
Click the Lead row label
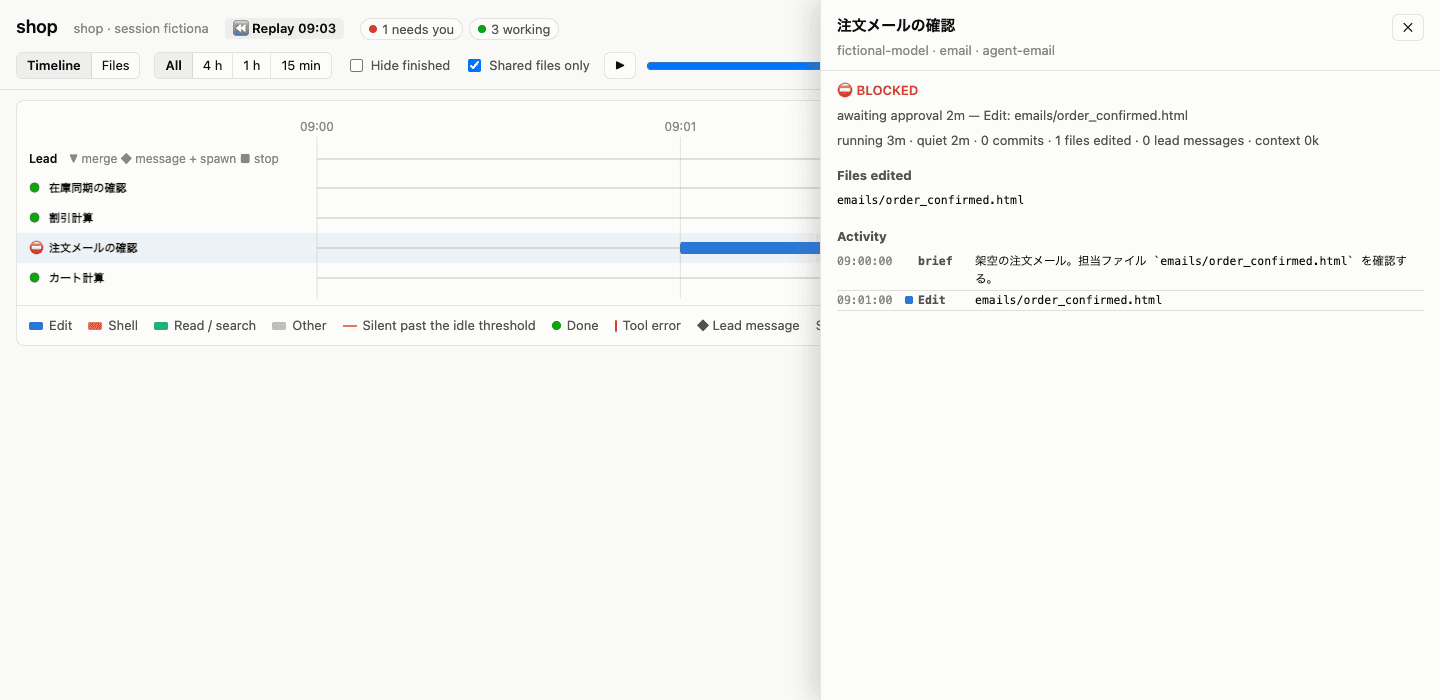(x=43, y=159)
